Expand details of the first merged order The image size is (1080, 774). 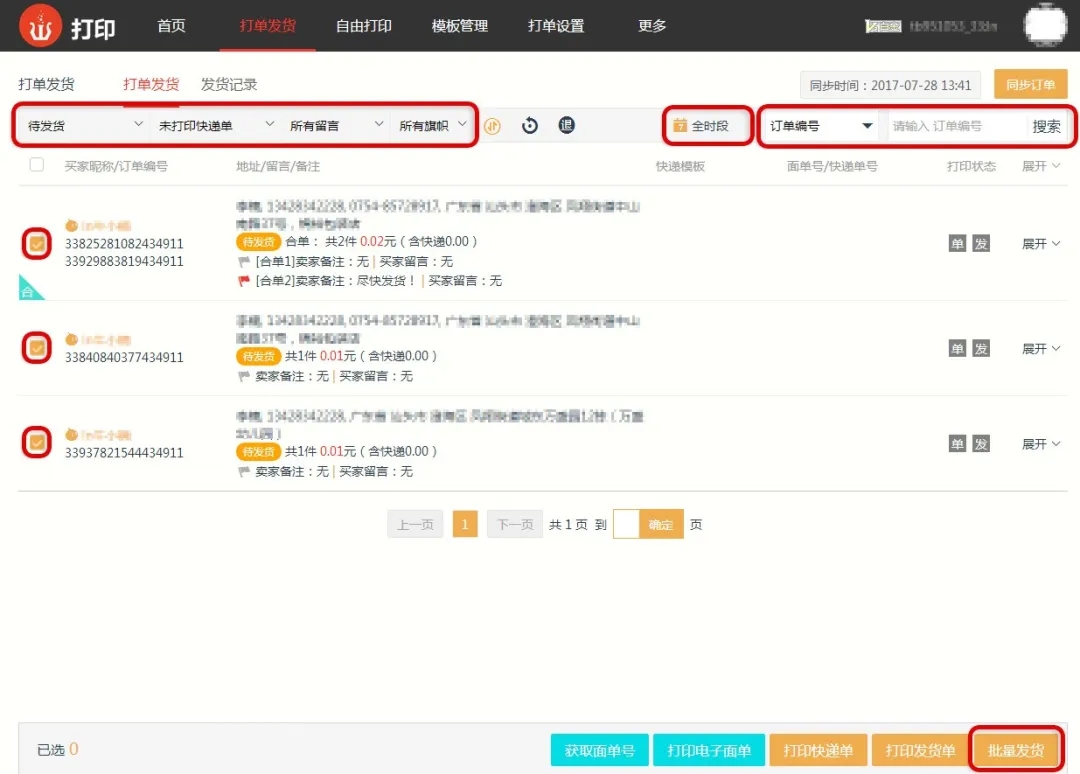tap(1040, 243)
